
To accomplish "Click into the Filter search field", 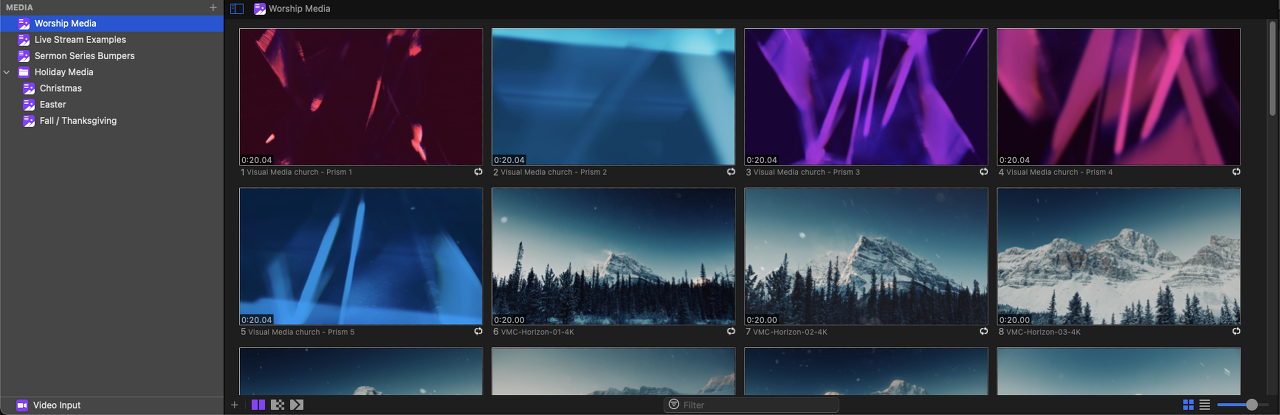I will 752,405.
